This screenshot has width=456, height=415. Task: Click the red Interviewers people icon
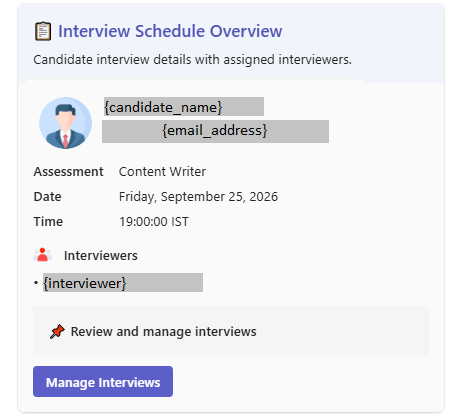pyautogui.click(x=42, y=255)
